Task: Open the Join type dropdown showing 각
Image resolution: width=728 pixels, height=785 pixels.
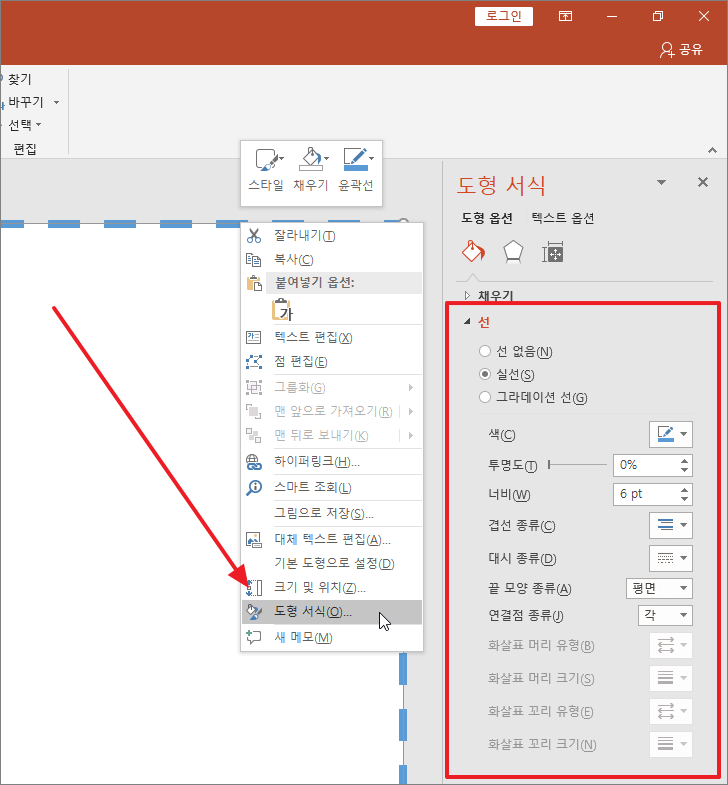Action: tap(665, 615)
